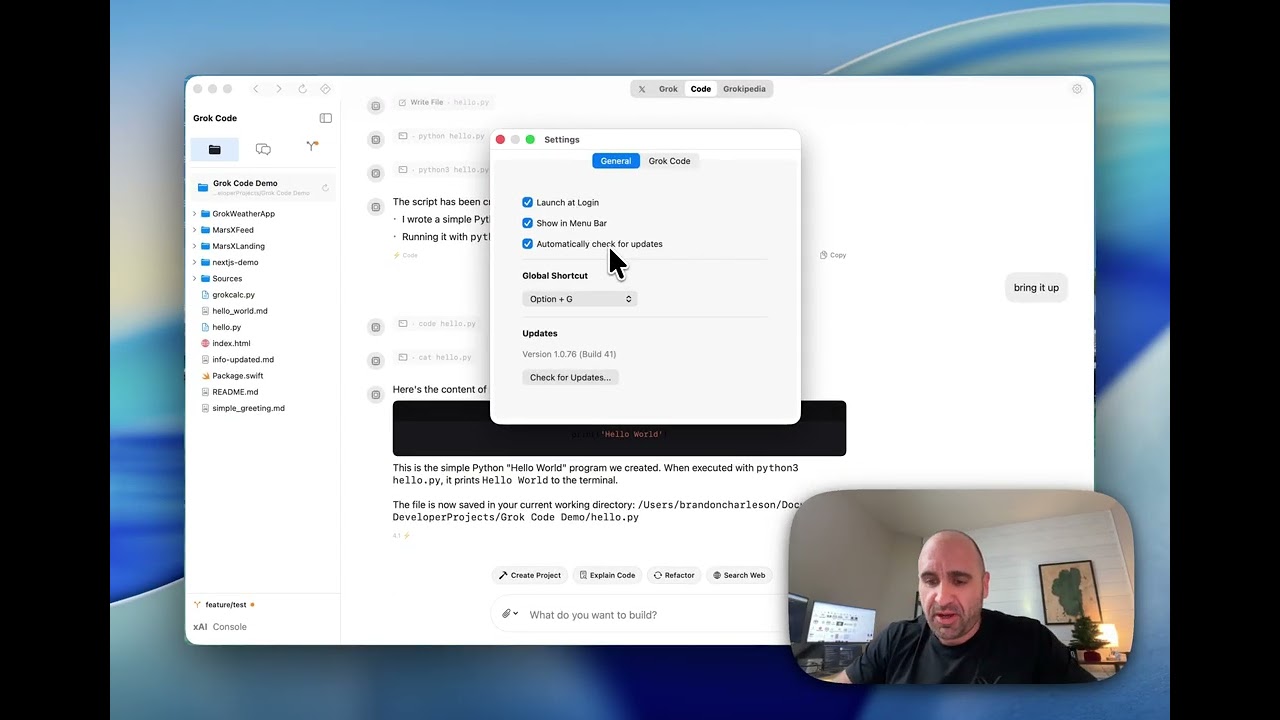Viewport: 1280px width, 720px height.
Task: Click the step icon beside code hello.py
Action: tap(376, 327)
